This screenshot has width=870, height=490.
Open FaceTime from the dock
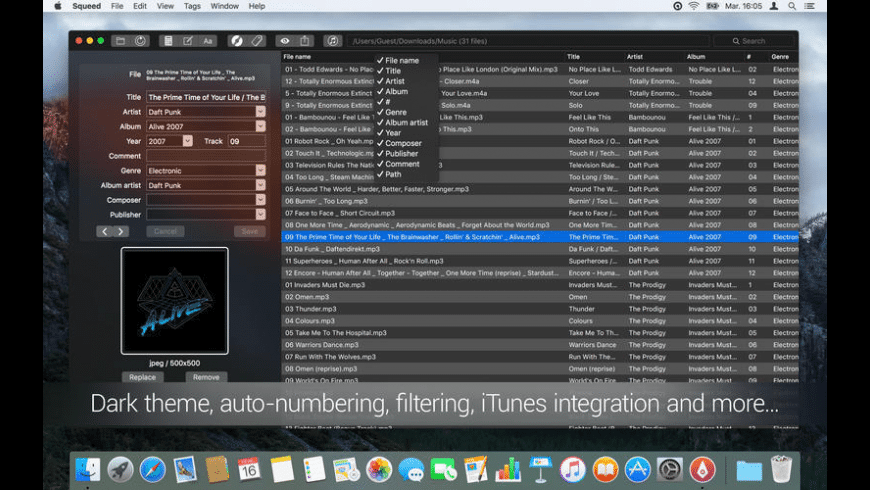443,469
